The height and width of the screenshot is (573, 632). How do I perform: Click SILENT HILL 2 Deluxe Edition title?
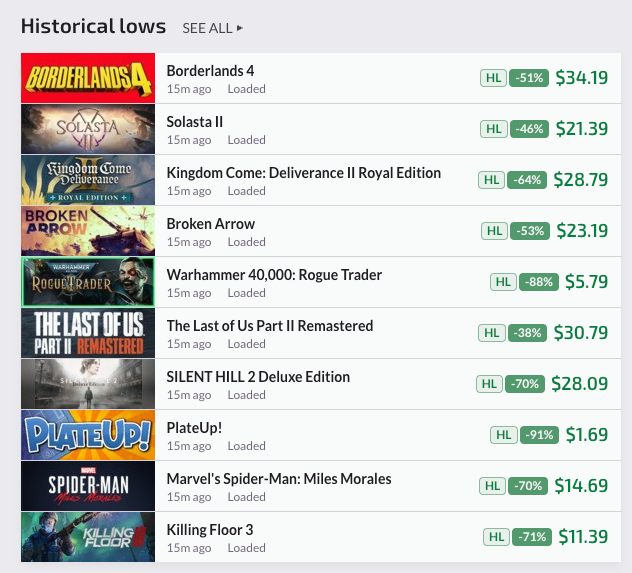[258, 377]
